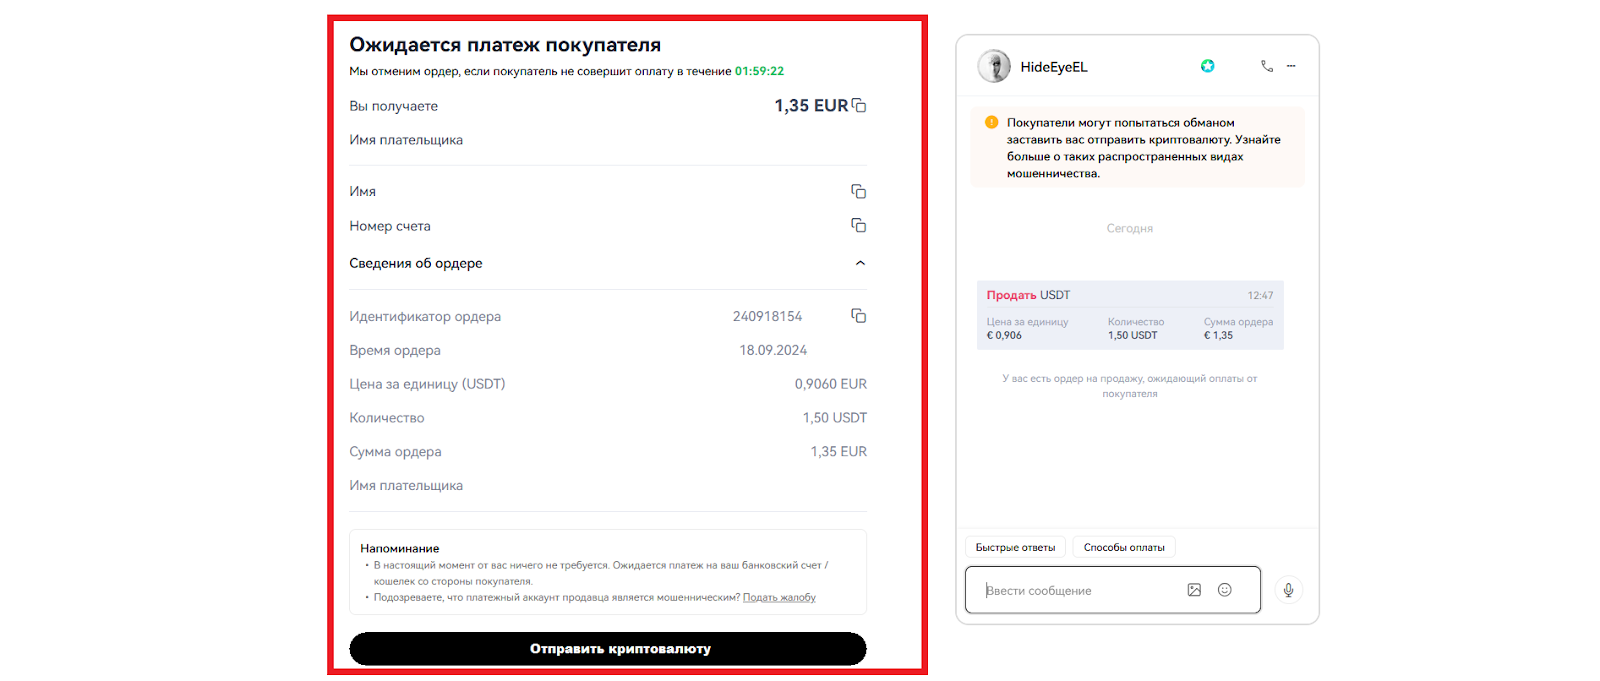Open the quick replies options
1600x681 pixels.
[x=1015, y=547]
